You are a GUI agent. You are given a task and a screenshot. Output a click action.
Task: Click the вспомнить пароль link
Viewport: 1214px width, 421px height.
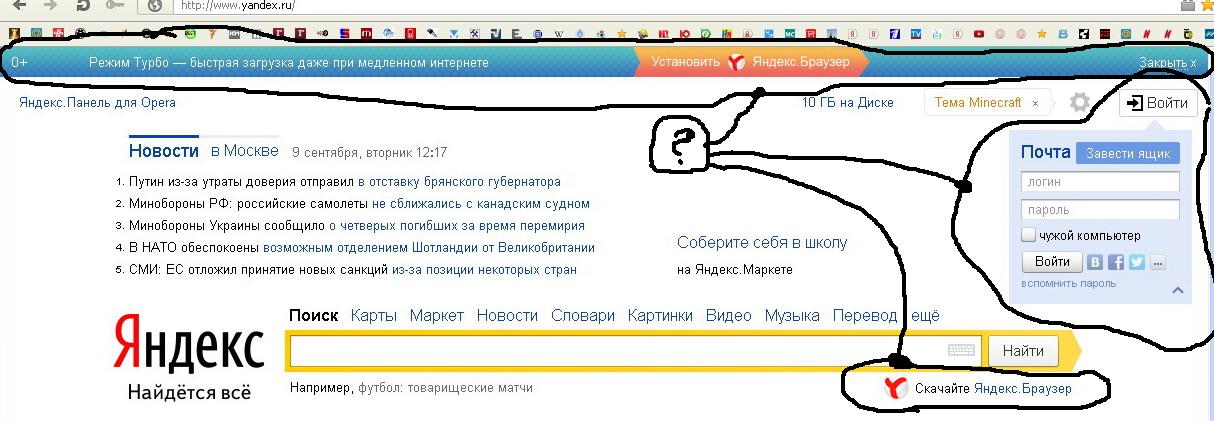point(1068,284)
